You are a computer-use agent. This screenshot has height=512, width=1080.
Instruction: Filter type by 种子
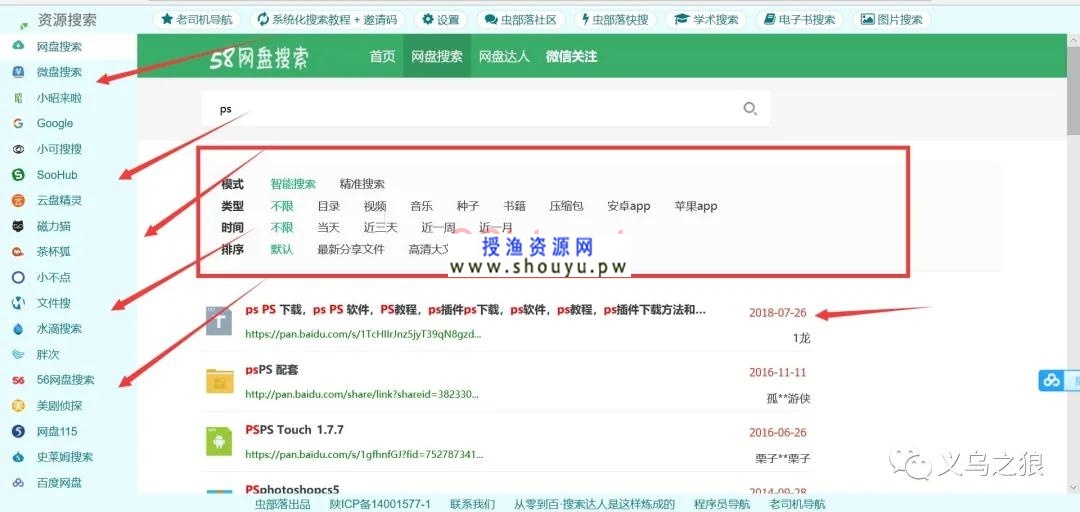click(x=468, y=206)
